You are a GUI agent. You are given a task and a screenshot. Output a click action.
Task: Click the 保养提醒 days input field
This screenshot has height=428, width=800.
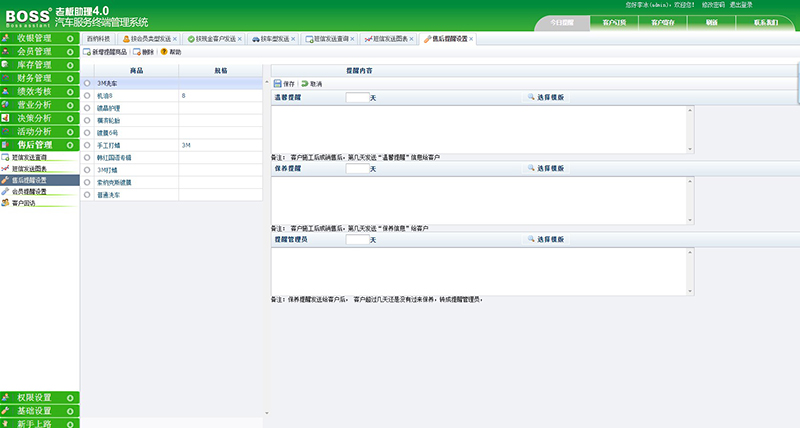click(x=357, y=169)
